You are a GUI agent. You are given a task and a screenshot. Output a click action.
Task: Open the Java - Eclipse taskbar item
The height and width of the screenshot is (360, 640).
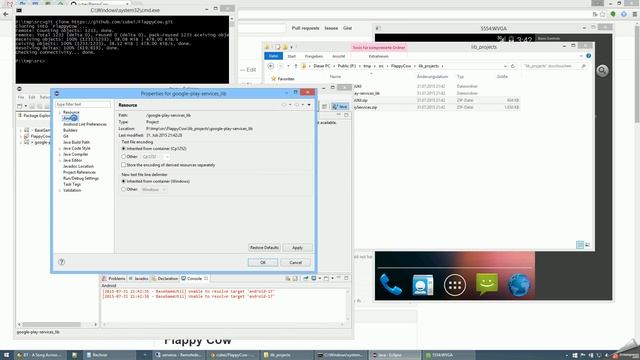[x=395, y=355]
